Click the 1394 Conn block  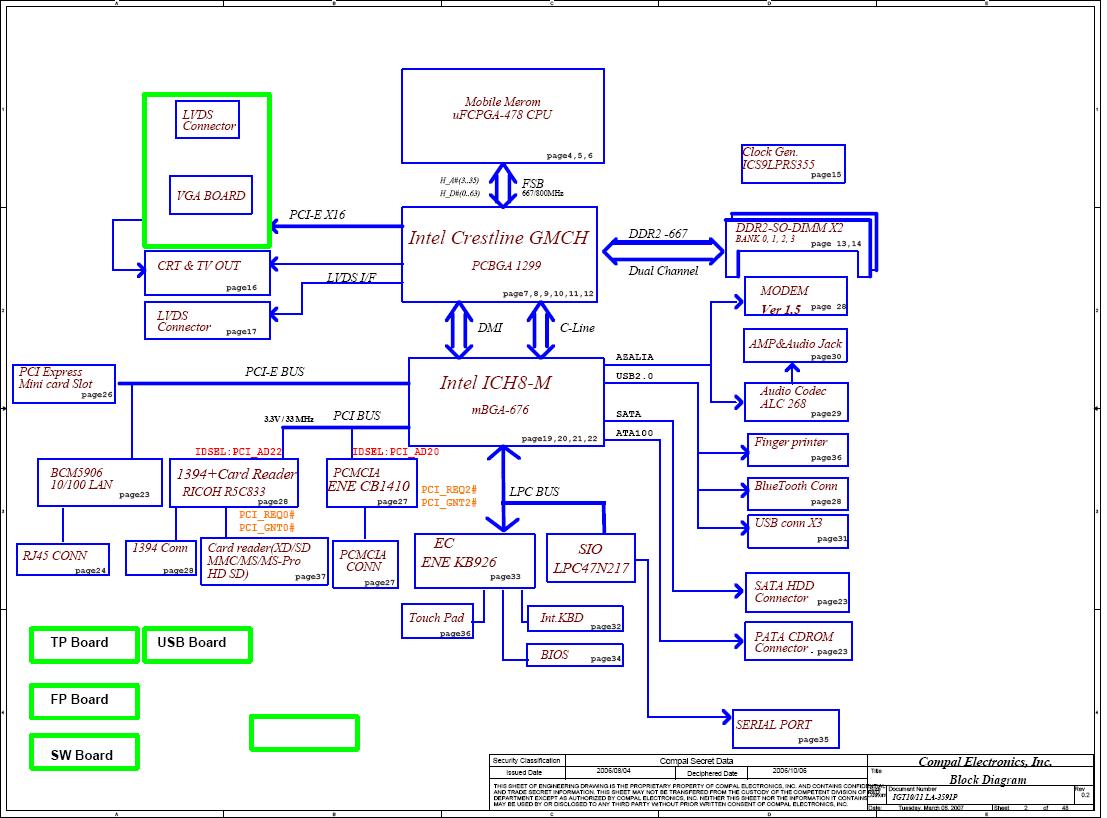(x=161, y=558)
